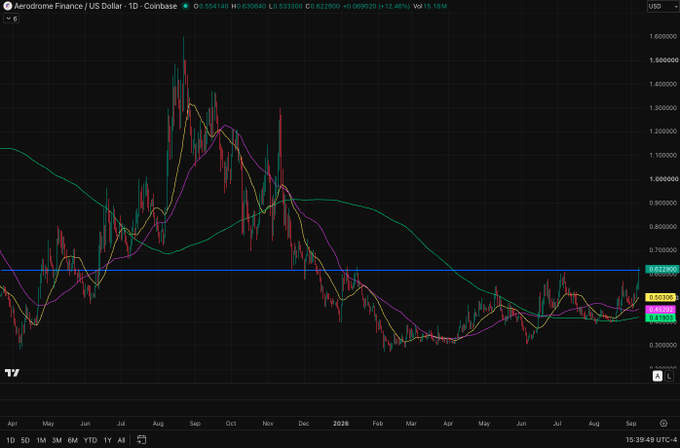
Task: Toggle the A auto-scale button
Action: [657, 376]
